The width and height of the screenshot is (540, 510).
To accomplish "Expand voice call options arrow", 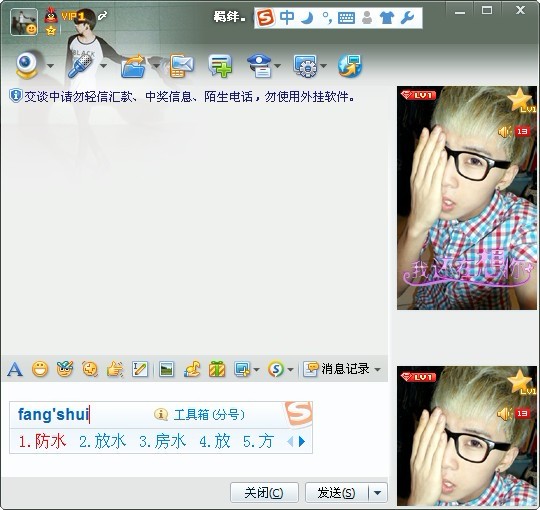I will coord(104,66).
